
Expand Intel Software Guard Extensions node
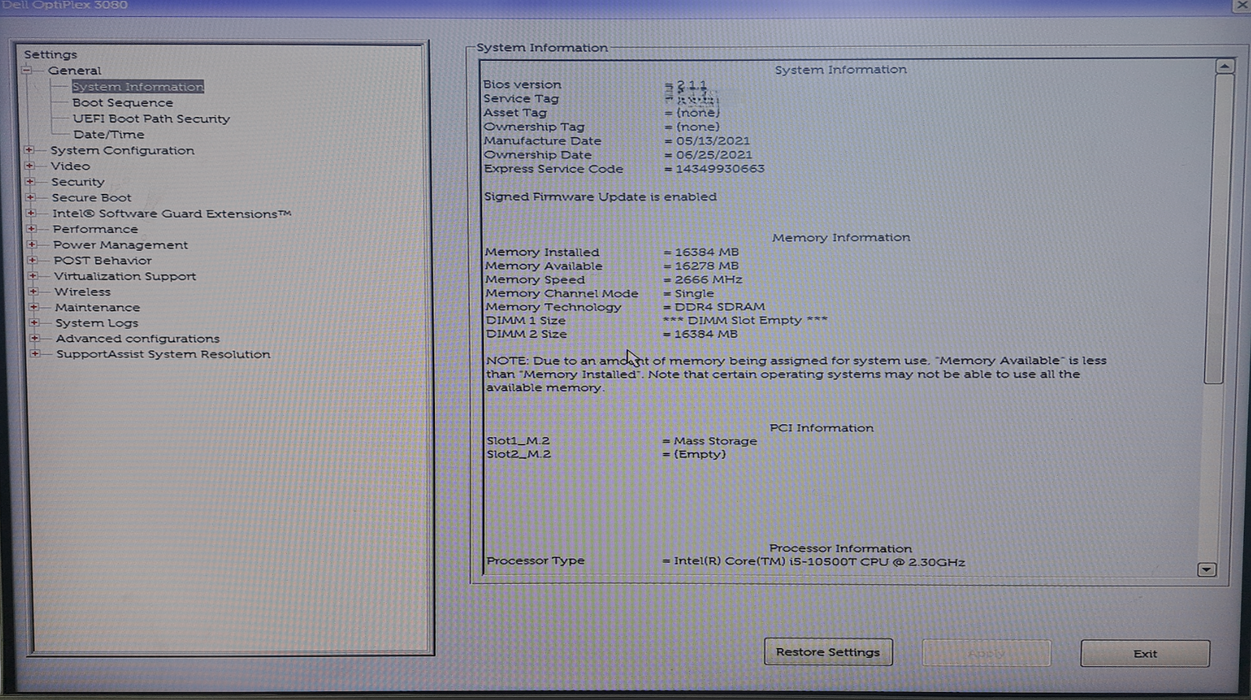pos(31,214)
